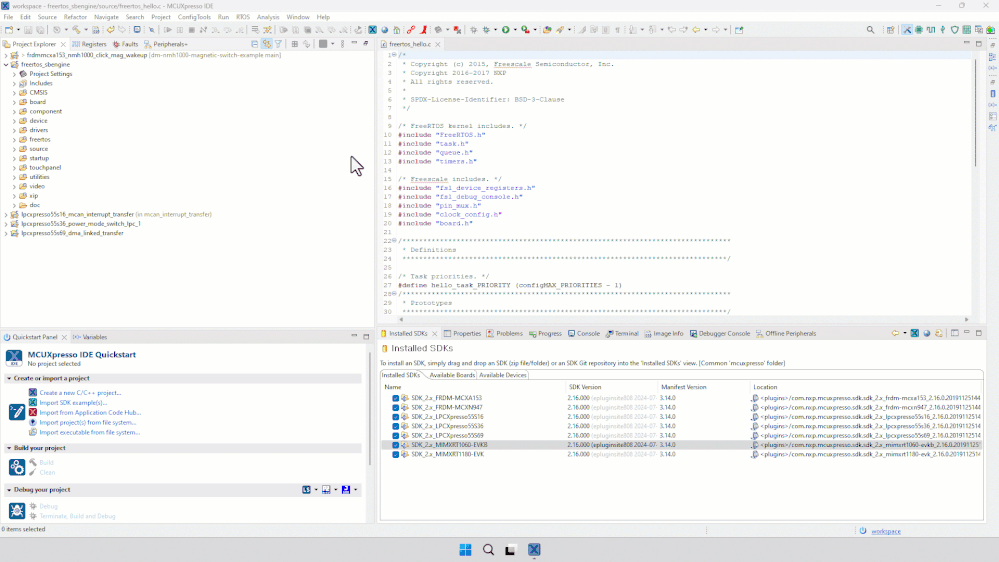Click 'Create a new C/C++ project...' link
The width and height of the screenshot is (999, 562).
[80, 393]
